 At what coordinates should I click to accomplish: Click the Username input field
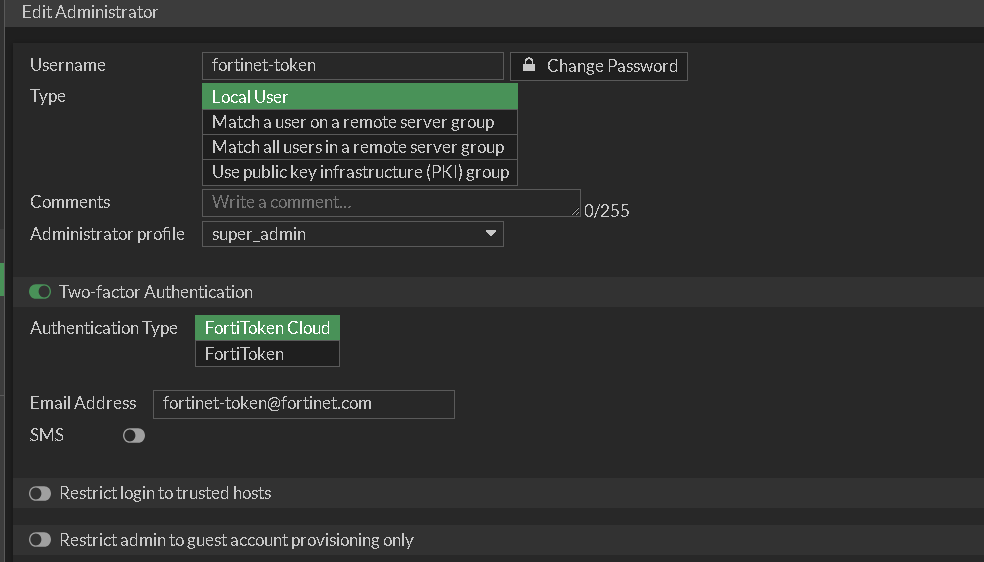[x=352, y=66]
